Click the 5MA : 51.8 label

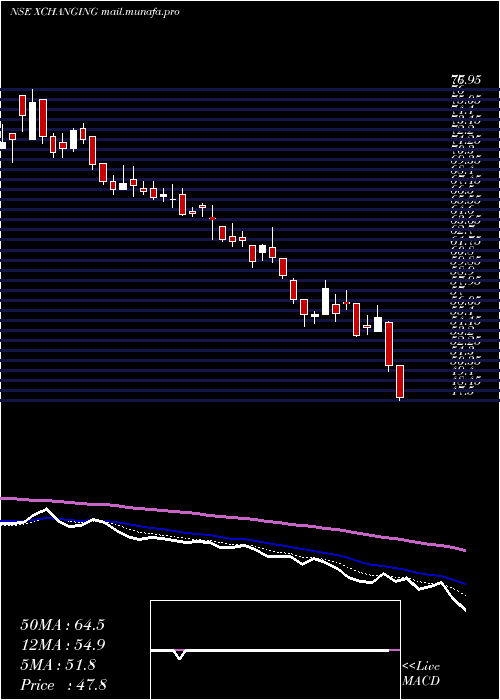58,665
